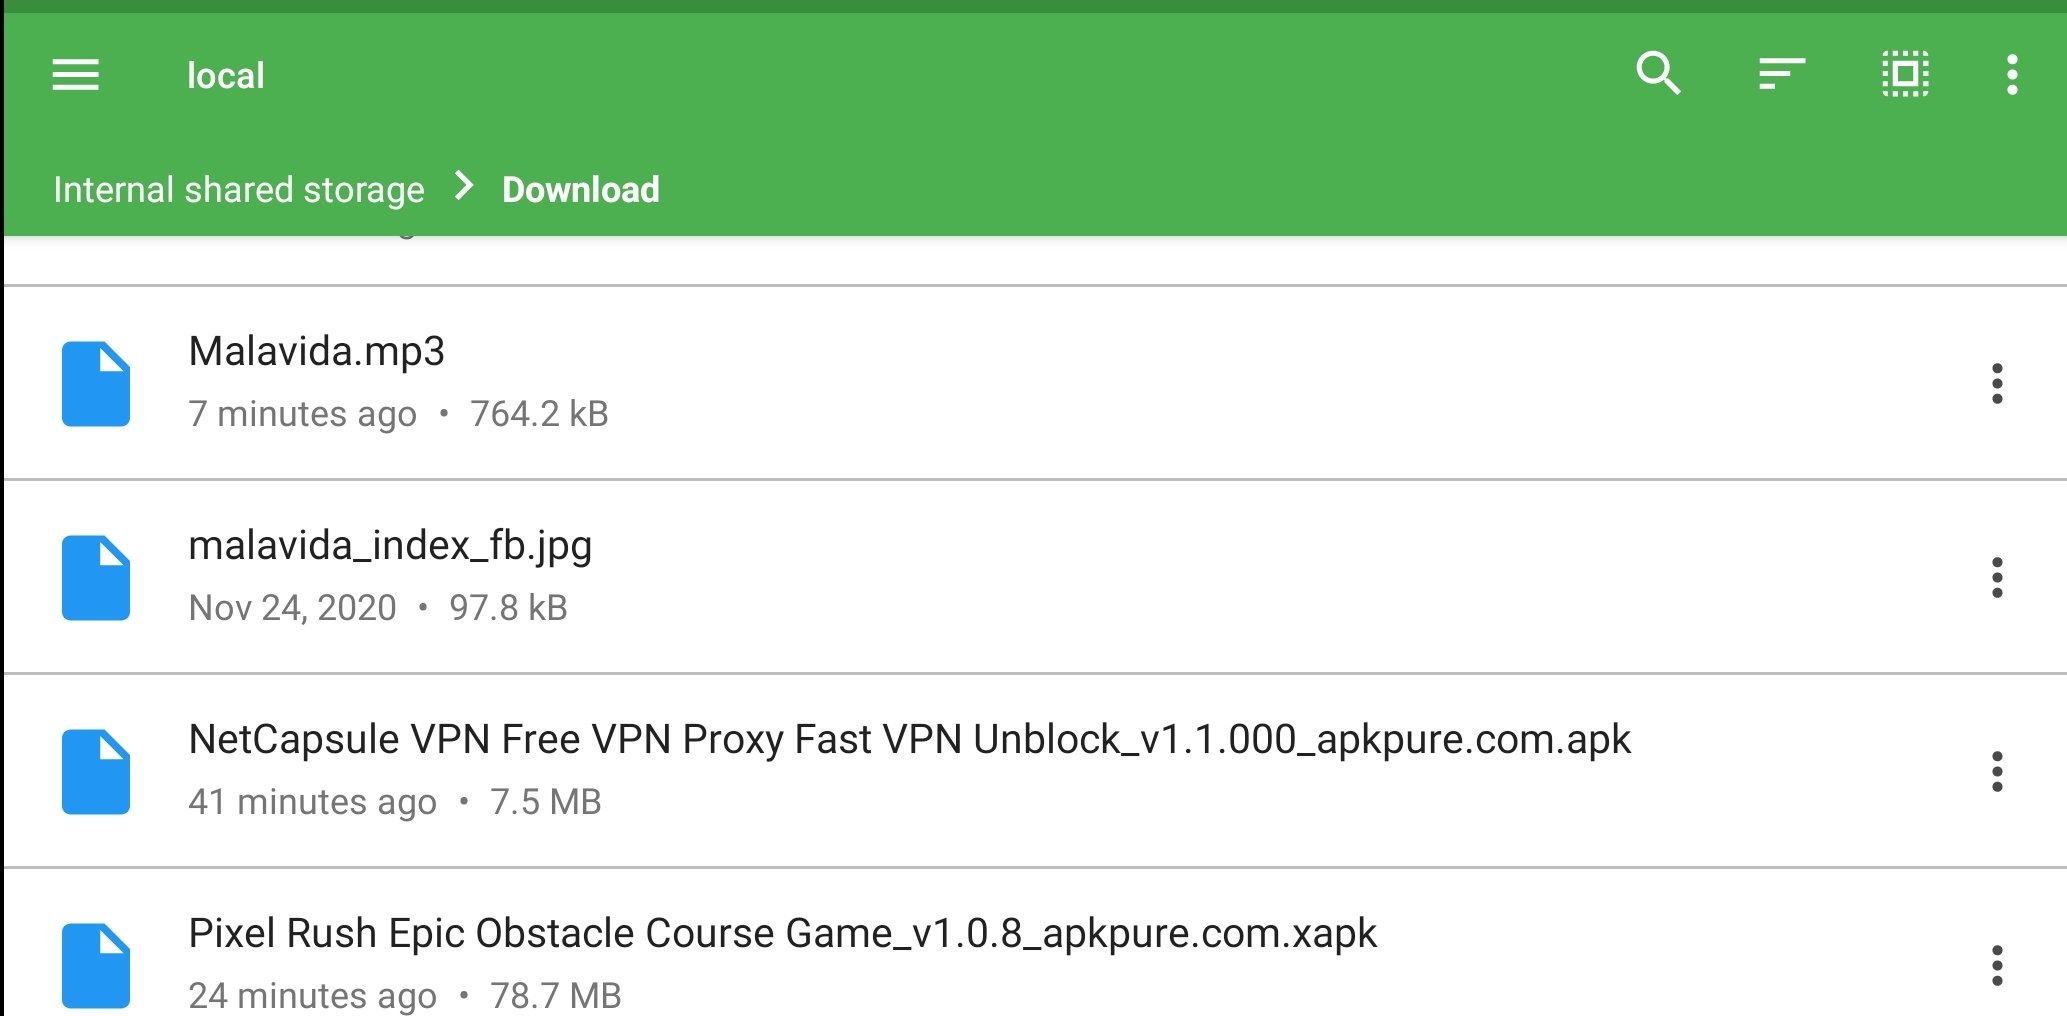
Task: Tap the malavida_index_fb.jpg file icon
Action: (96, 578)
